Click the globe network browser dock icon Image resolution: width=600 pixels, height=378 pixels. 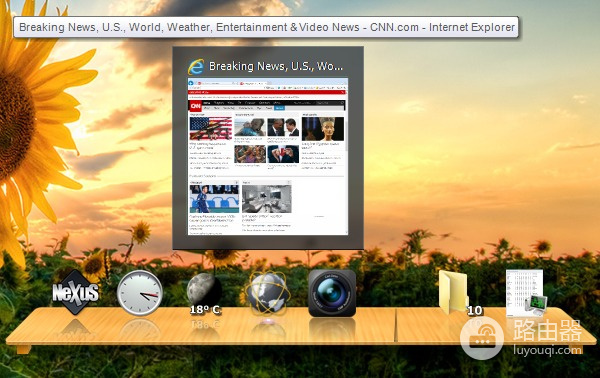click(267, 293)
